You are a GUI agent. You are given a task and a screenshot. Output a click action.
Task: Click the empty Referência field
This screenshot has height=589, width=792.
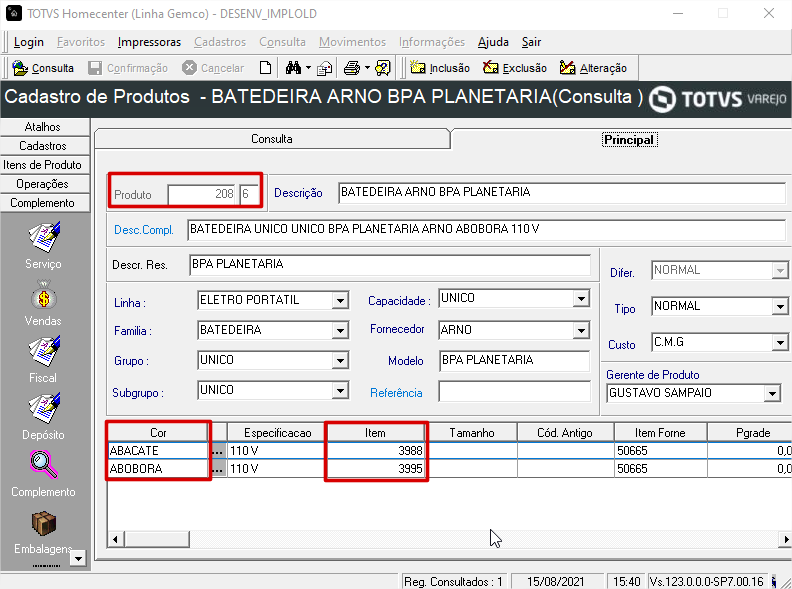(514, 391)
